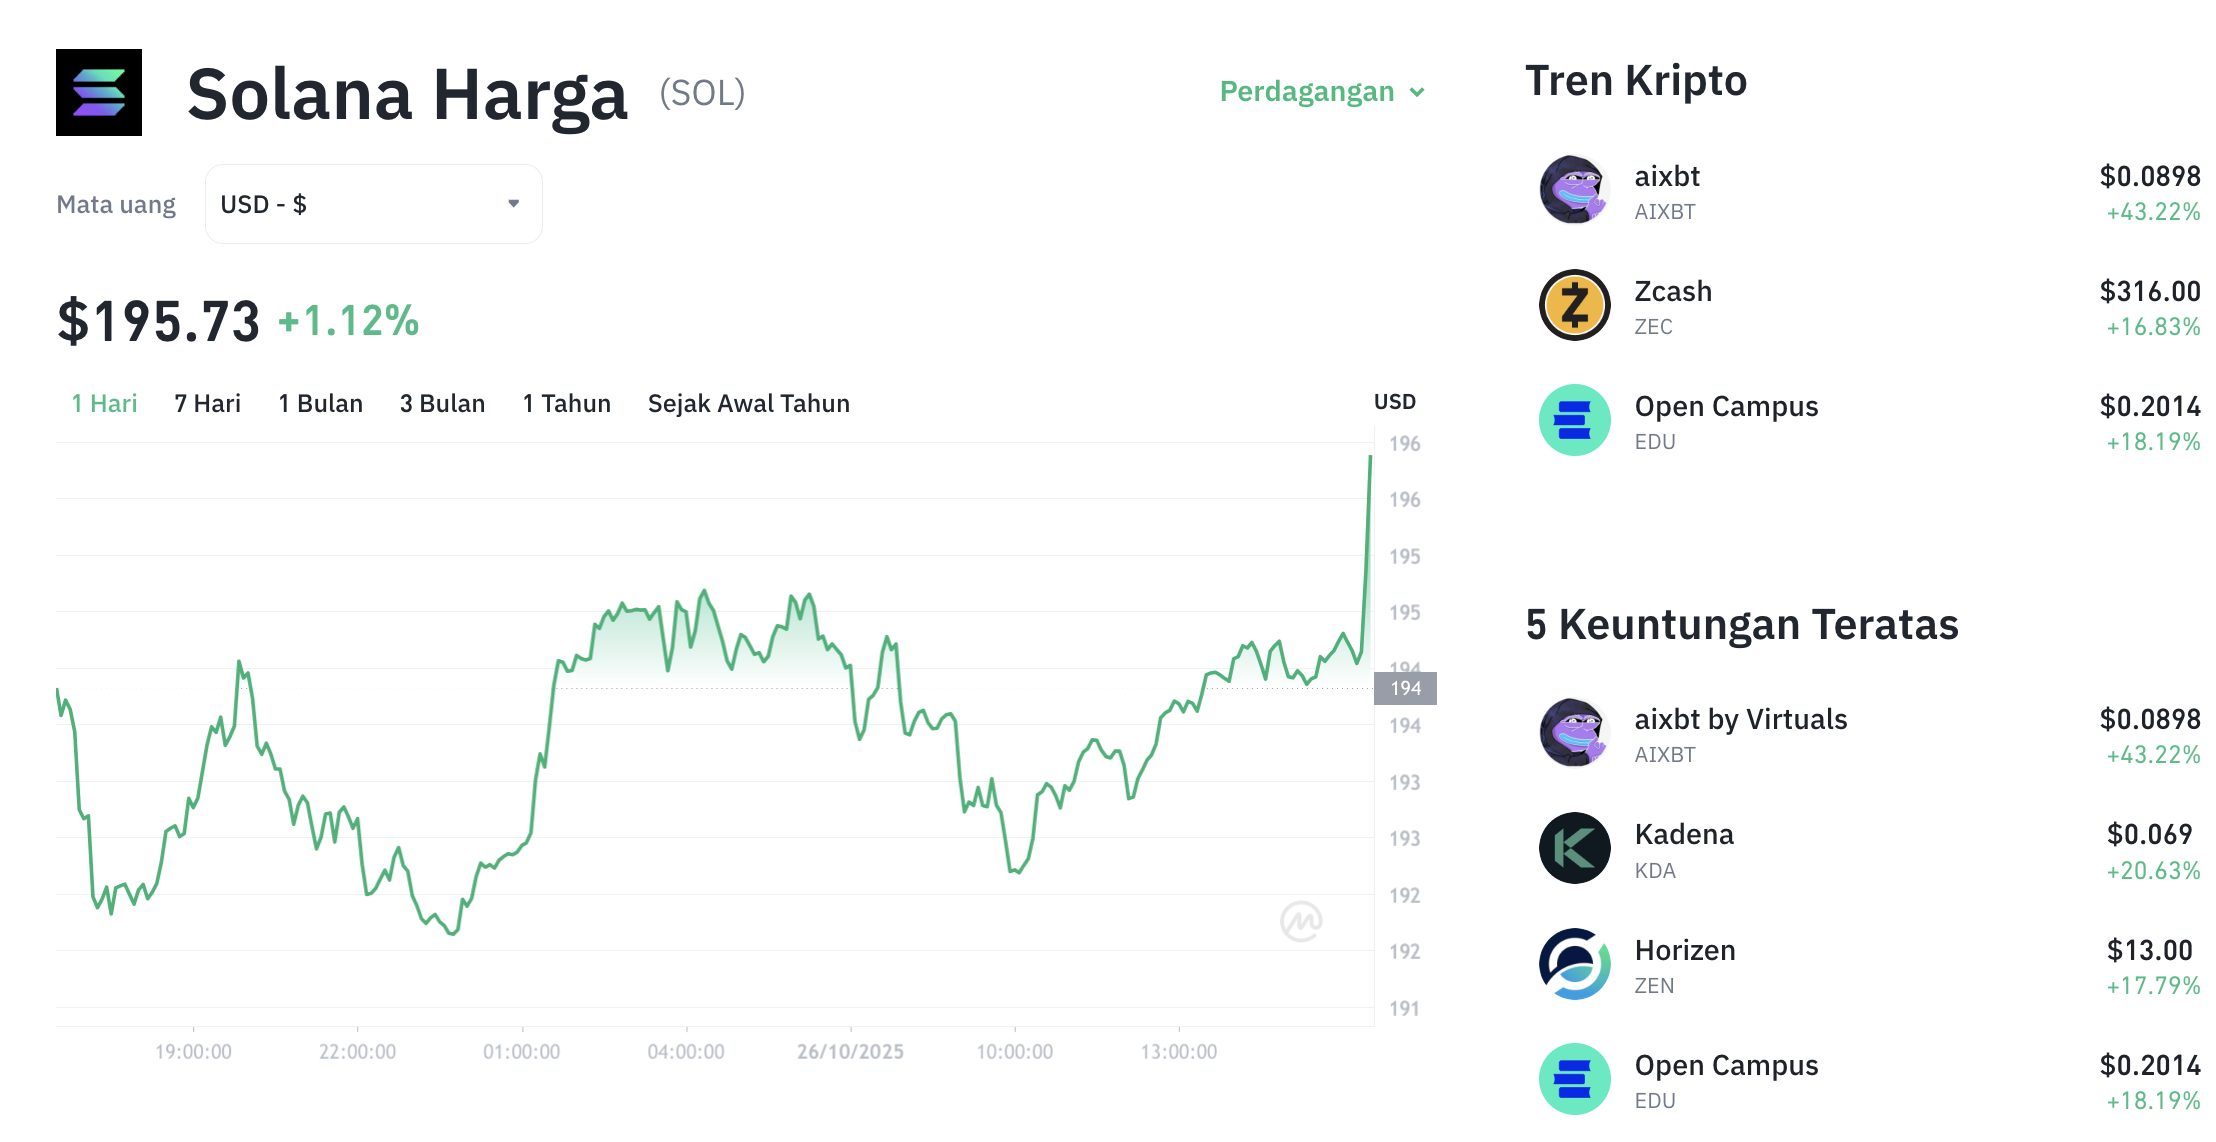Click the 194 price marker on the chart axis

(1405, 688)
